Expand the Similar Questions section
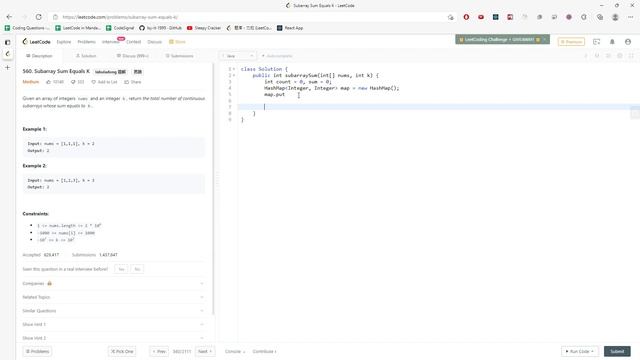The height and width of the screenshot is (360, 640). pyautogui.click(x=113, y=311)
